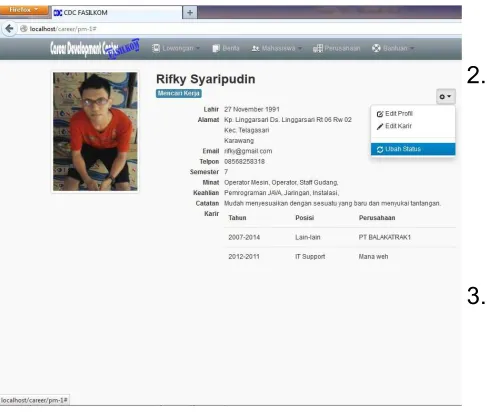498x412 pixels.
Task: Click the site identity globe icon
Action: pyautogui.click(x=24, y=29)
